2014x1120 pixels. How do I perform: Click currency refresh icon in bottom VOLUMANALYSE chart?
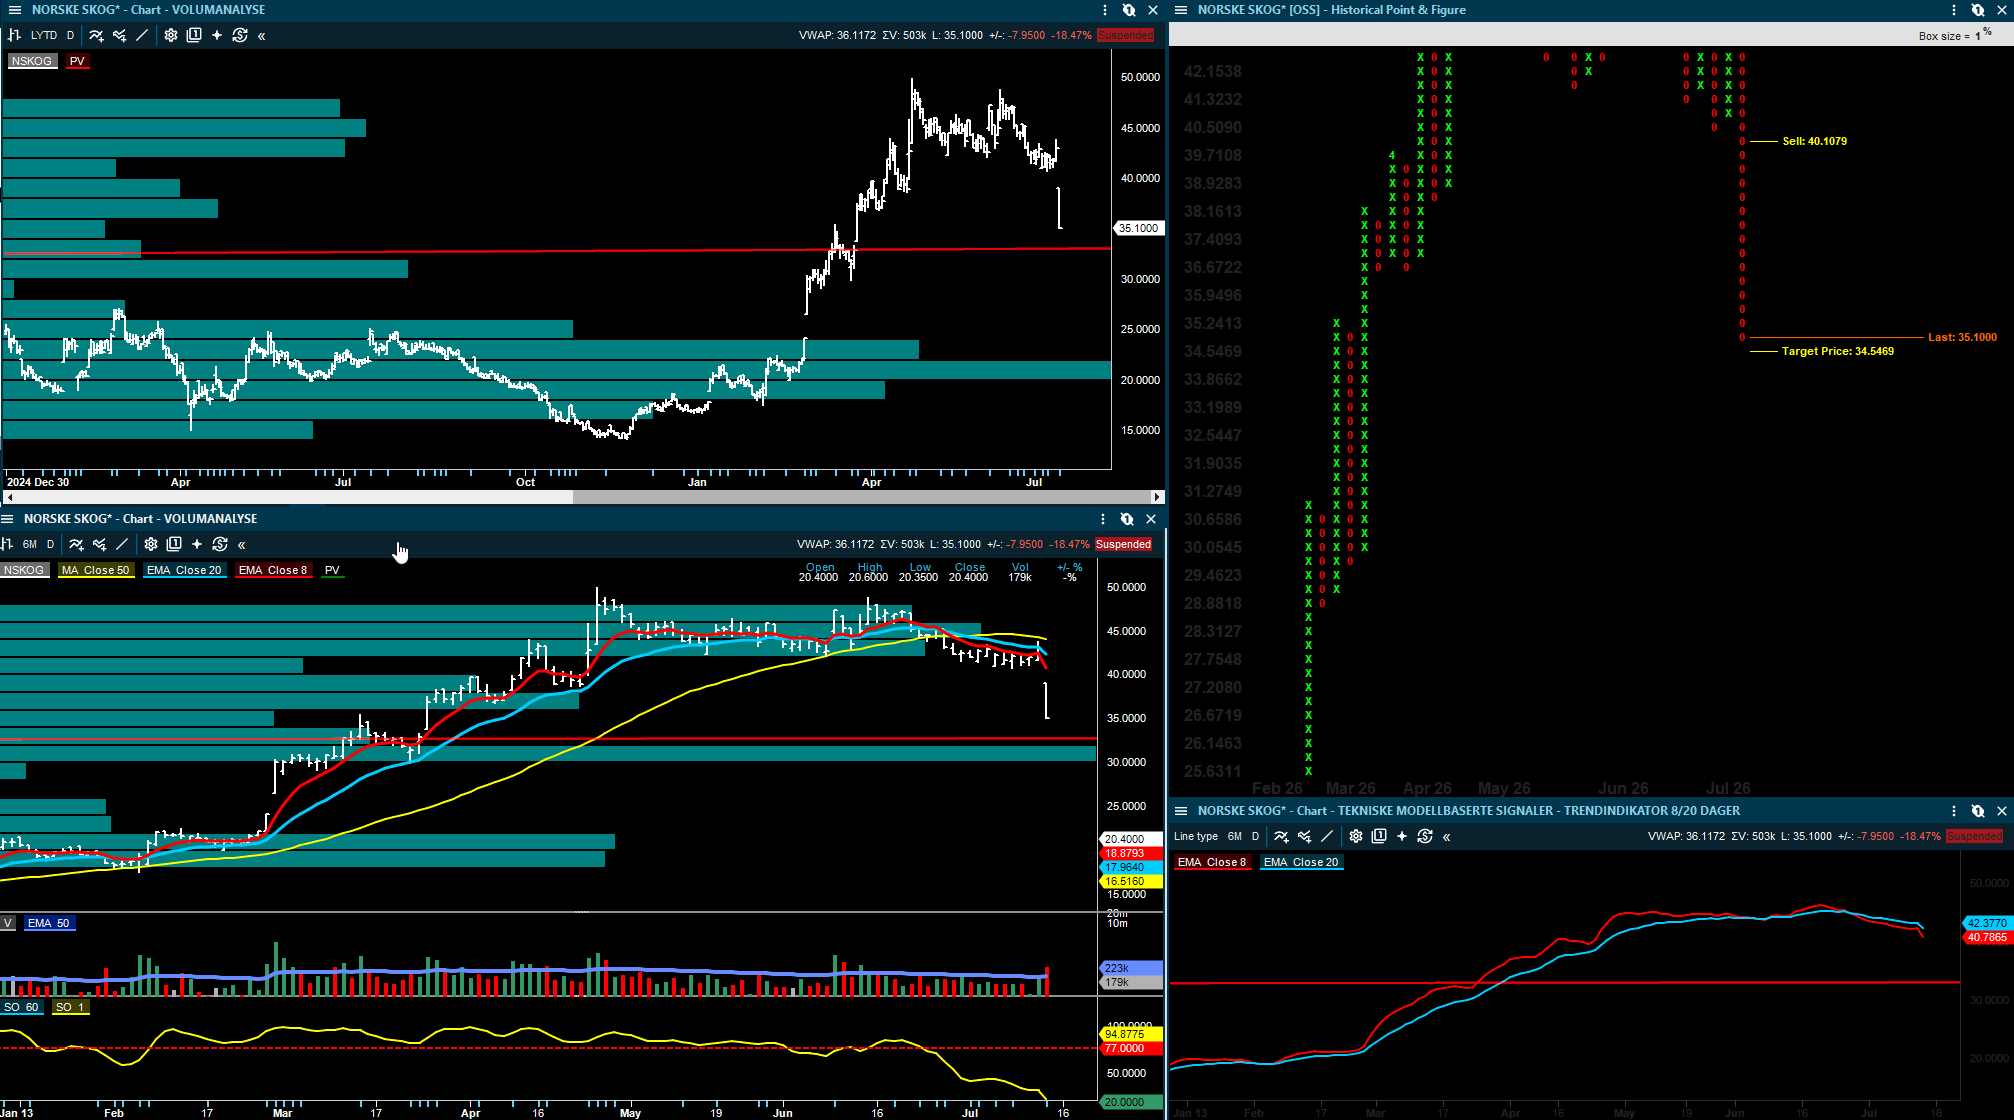pos(220,544)
